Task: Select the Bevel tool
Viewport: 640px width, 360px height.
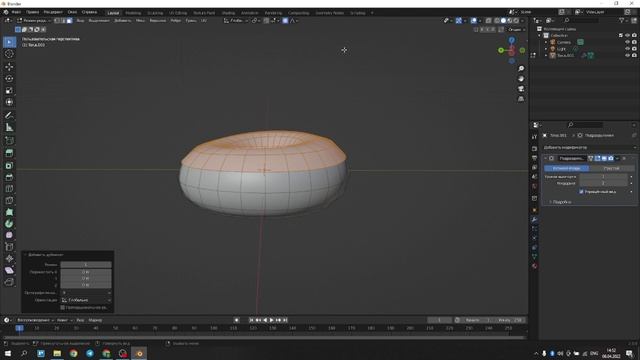Action: tap(9, 177)
